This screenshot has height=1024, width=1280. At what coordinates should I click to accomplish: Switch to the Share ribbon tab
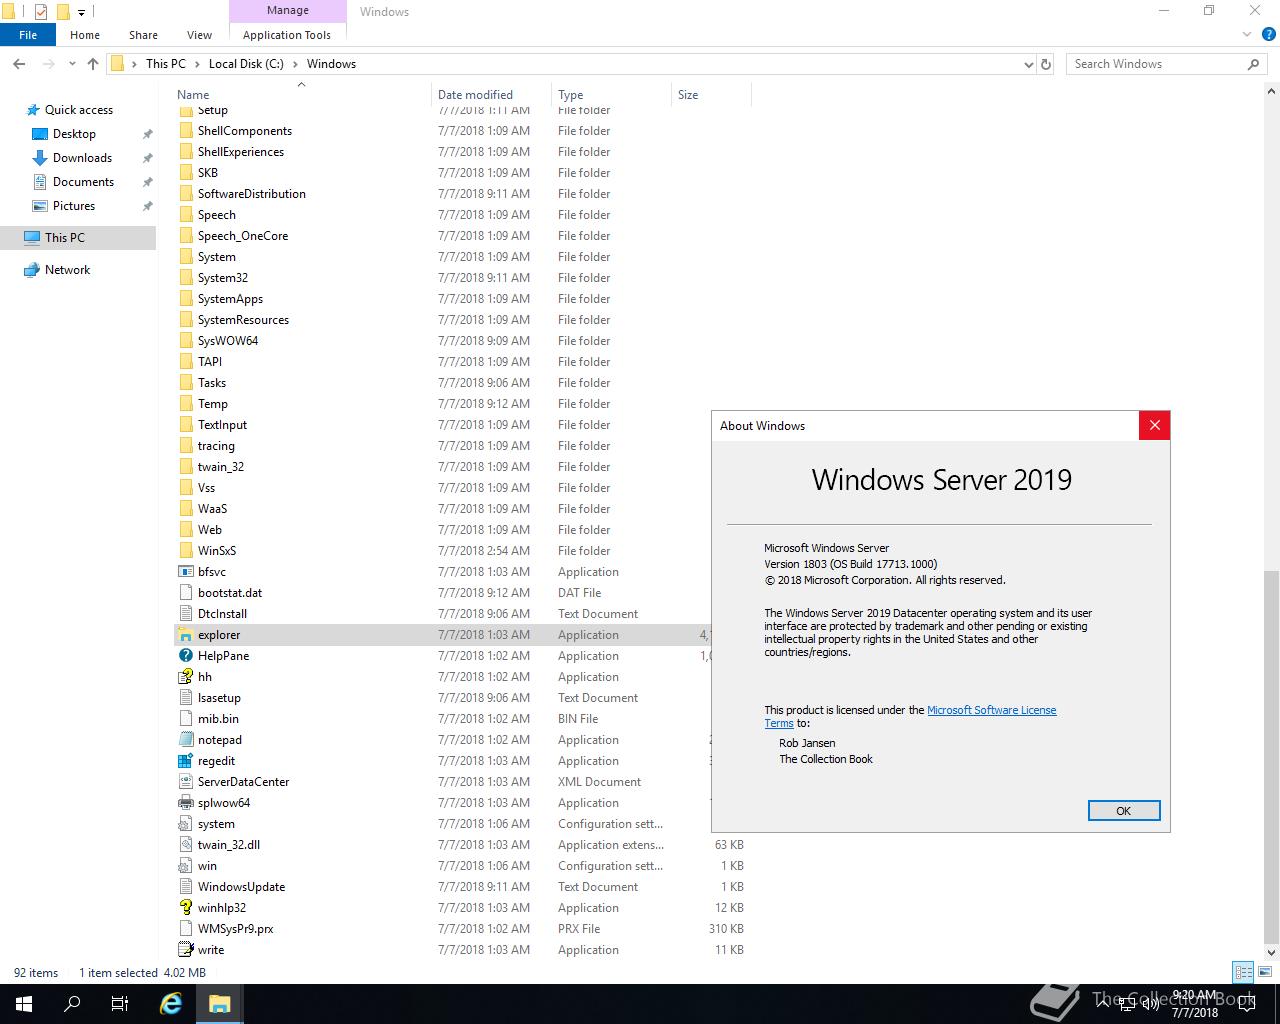pos(143,35)
